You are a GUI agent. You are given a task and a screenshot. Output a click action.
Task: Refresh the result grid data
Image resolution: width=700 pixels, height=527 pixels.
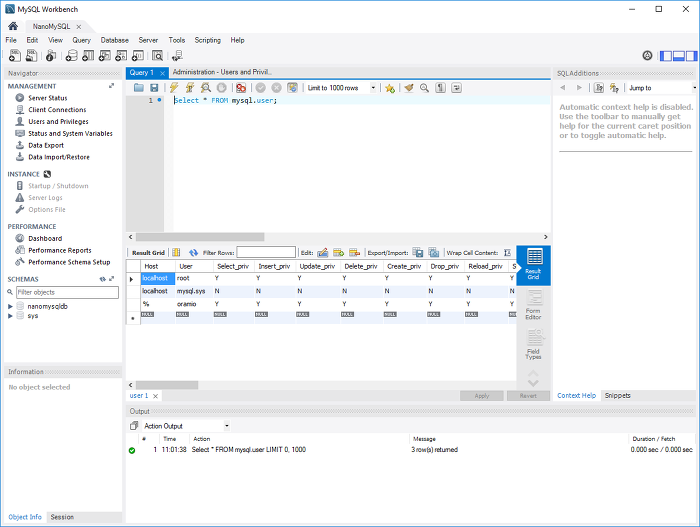193,253
